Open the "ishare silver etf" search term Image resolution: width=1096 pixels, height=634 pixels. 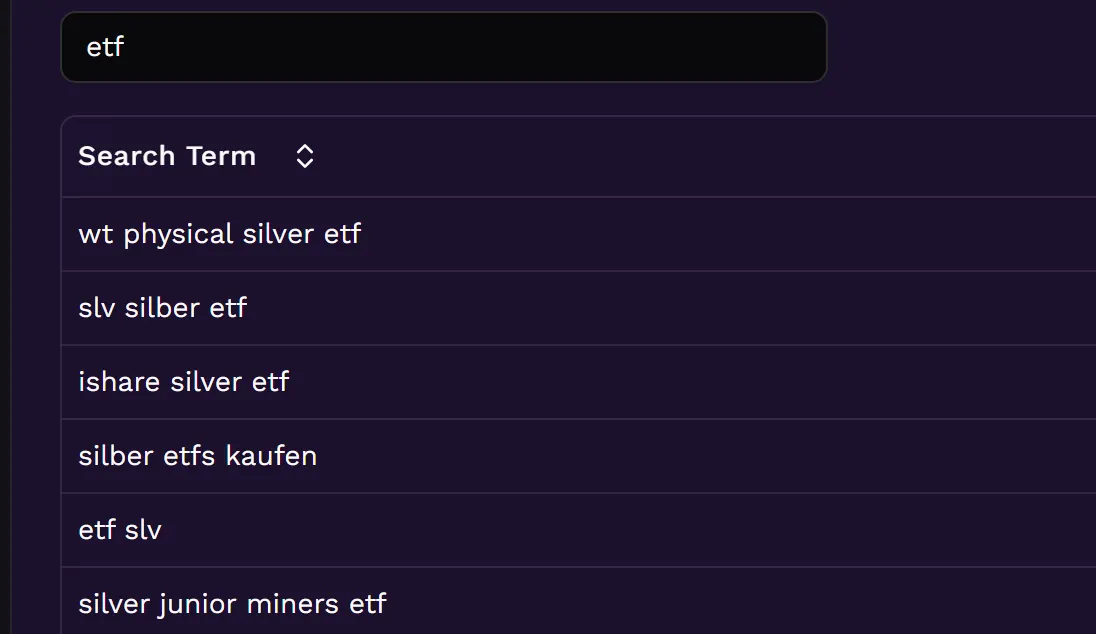click(x=183, y=382)
